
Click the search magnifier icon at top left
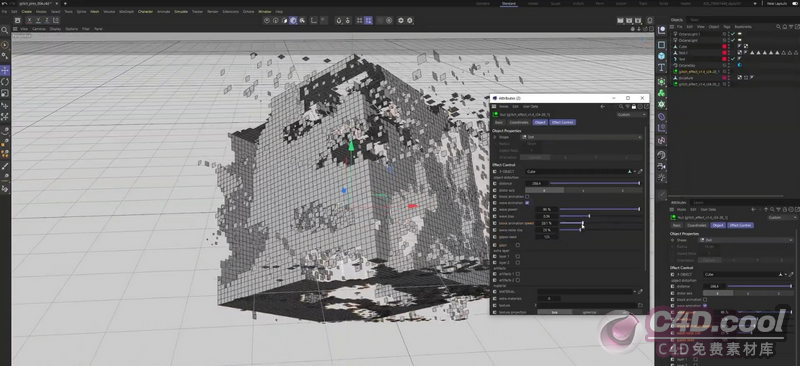[5, 31]
